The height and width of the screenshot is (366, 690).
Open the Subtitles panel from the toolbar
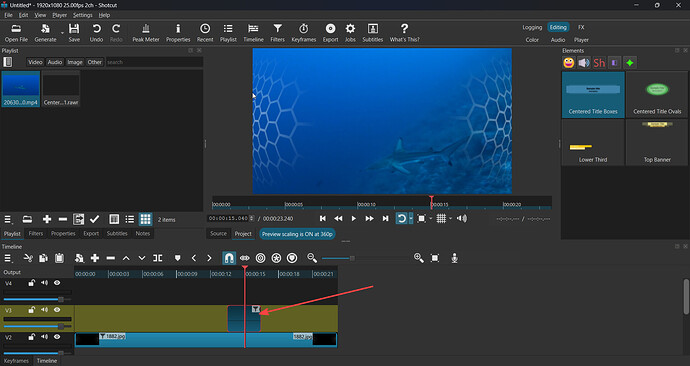click(x=372, y=33)
